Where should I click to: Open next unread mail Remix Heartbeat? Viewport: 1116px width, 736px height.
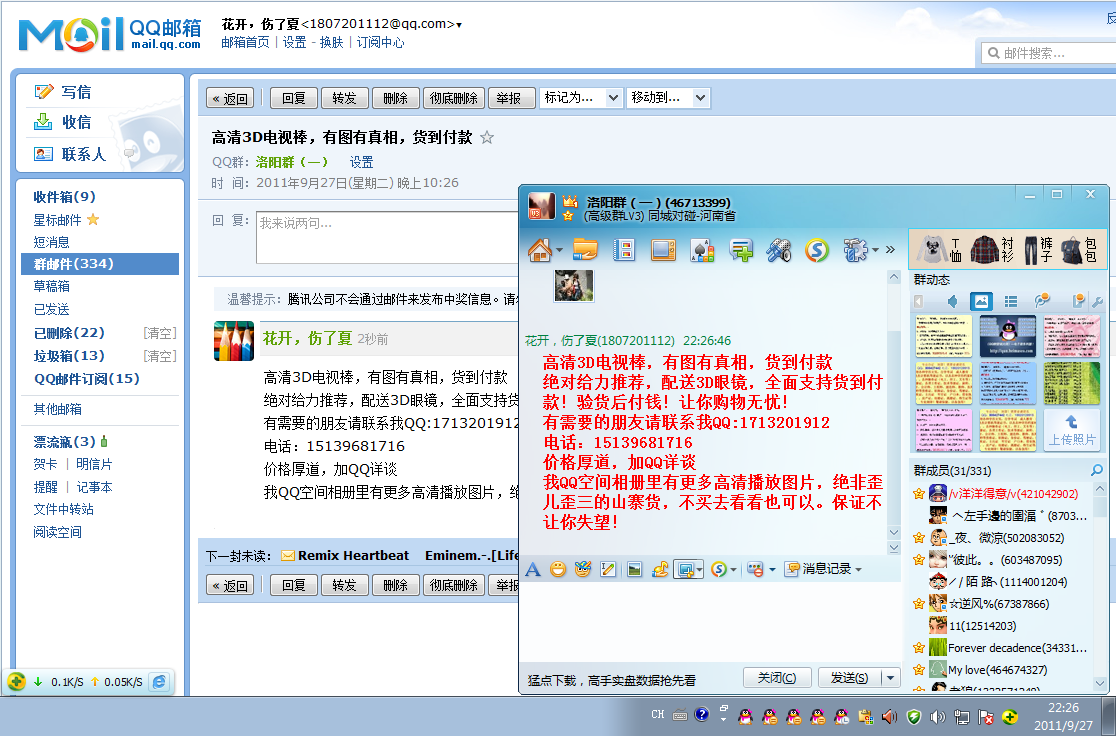[354, 555]
